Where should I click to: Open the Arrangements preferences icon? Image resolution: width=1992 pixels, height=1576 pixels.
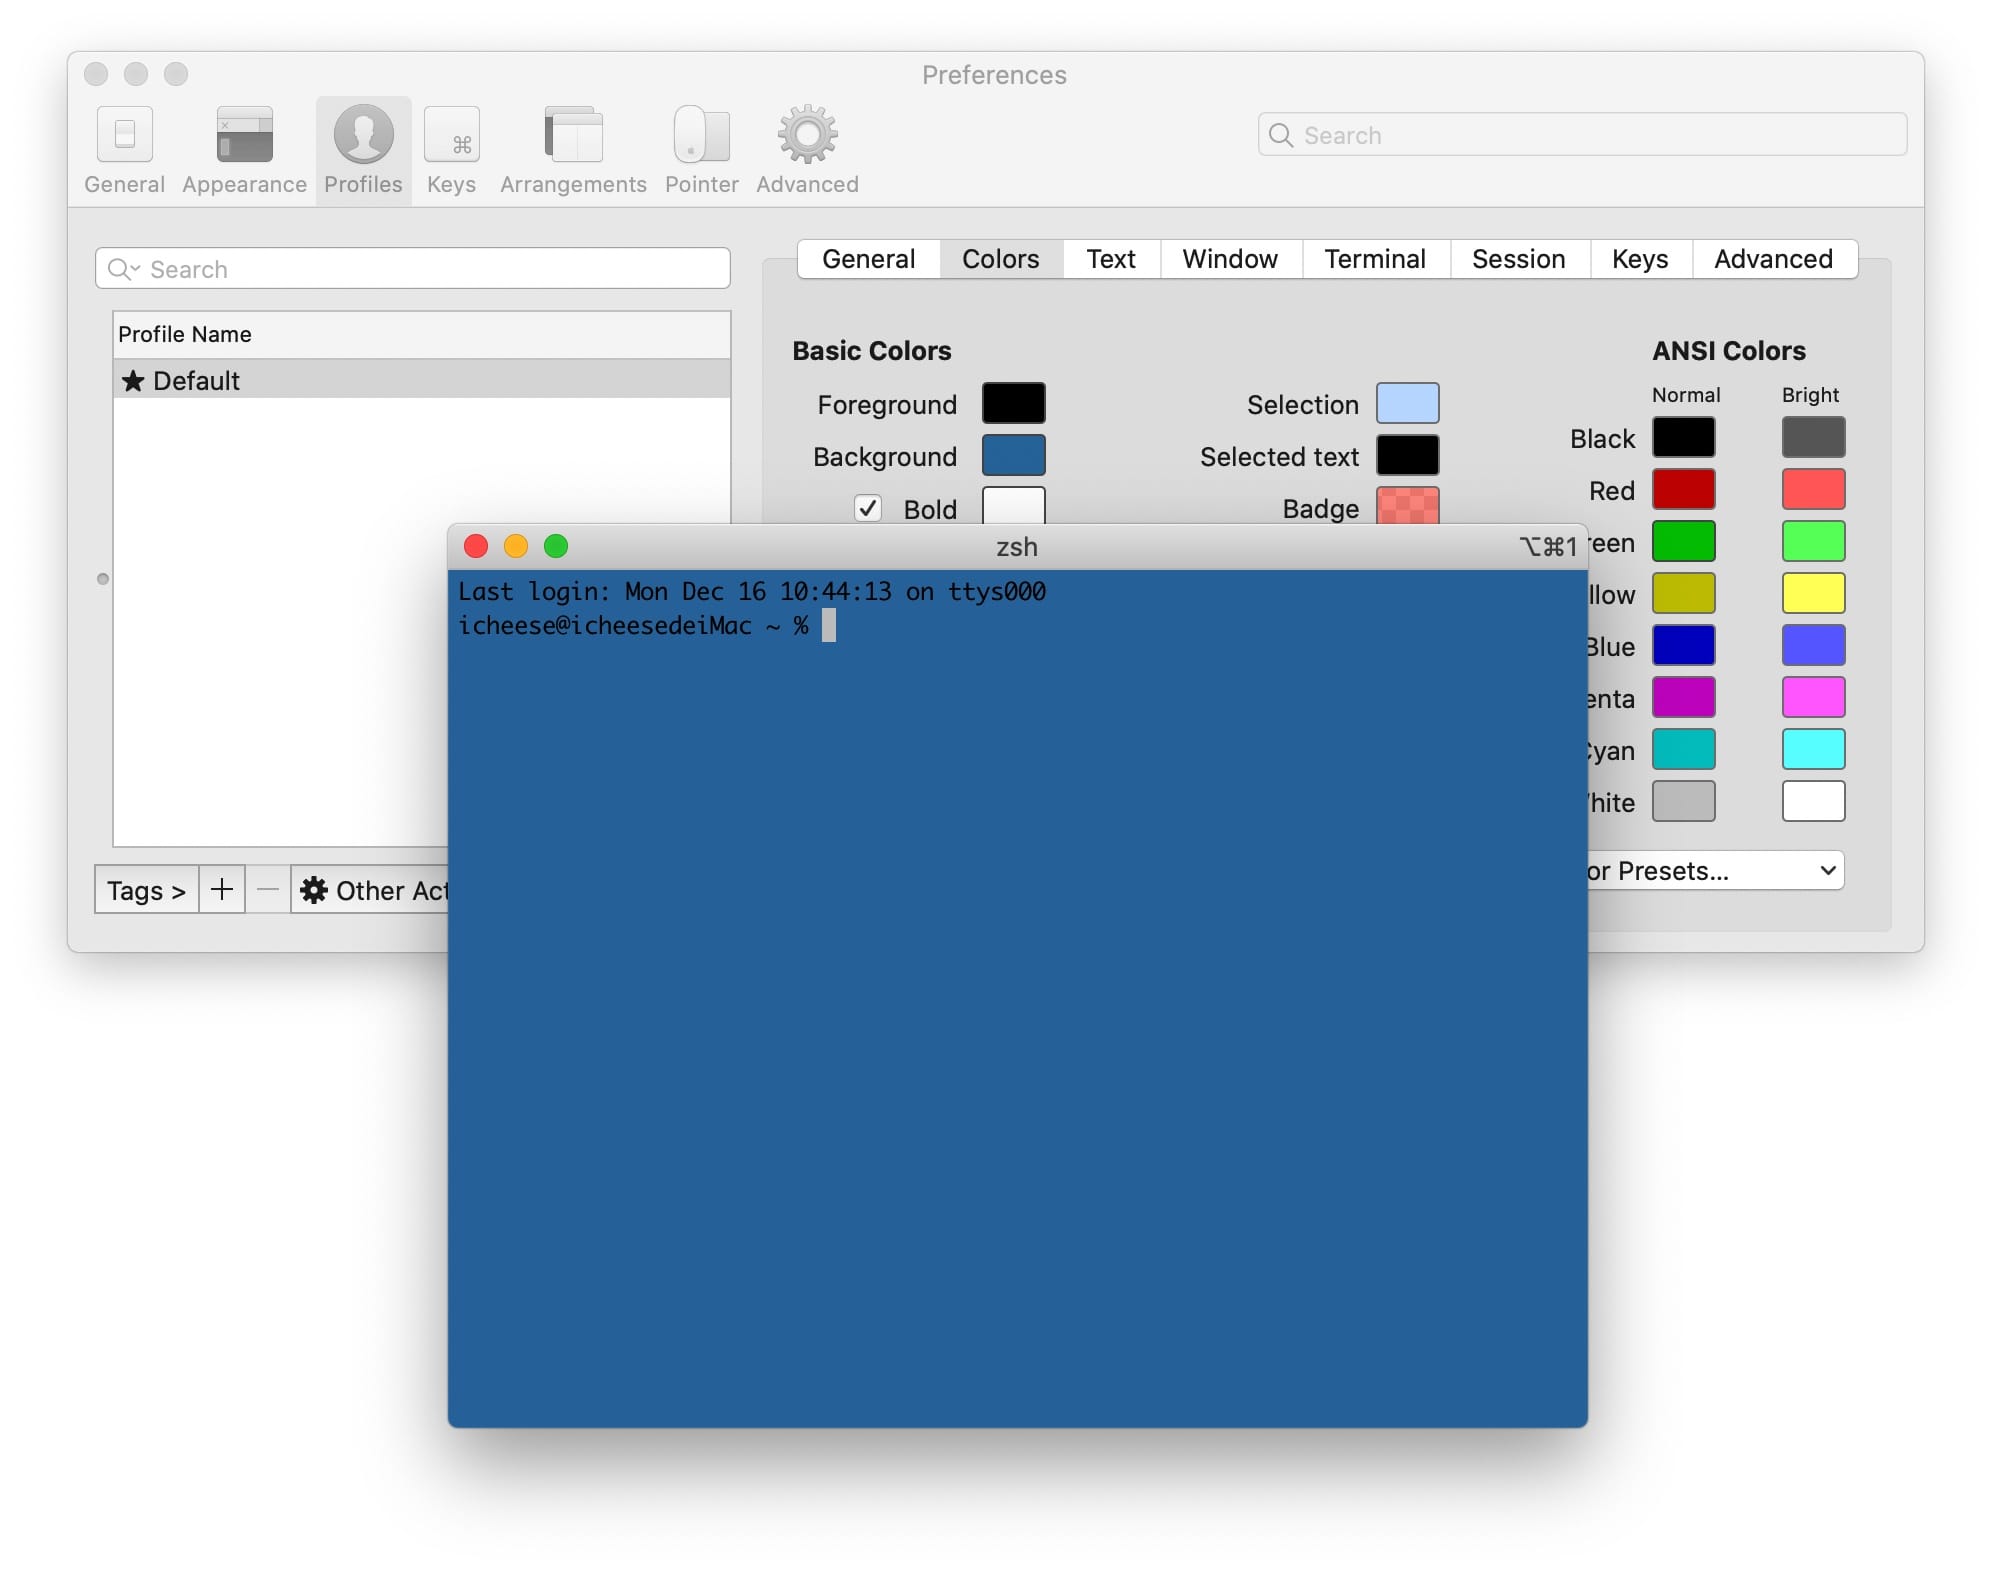(573, 135)
